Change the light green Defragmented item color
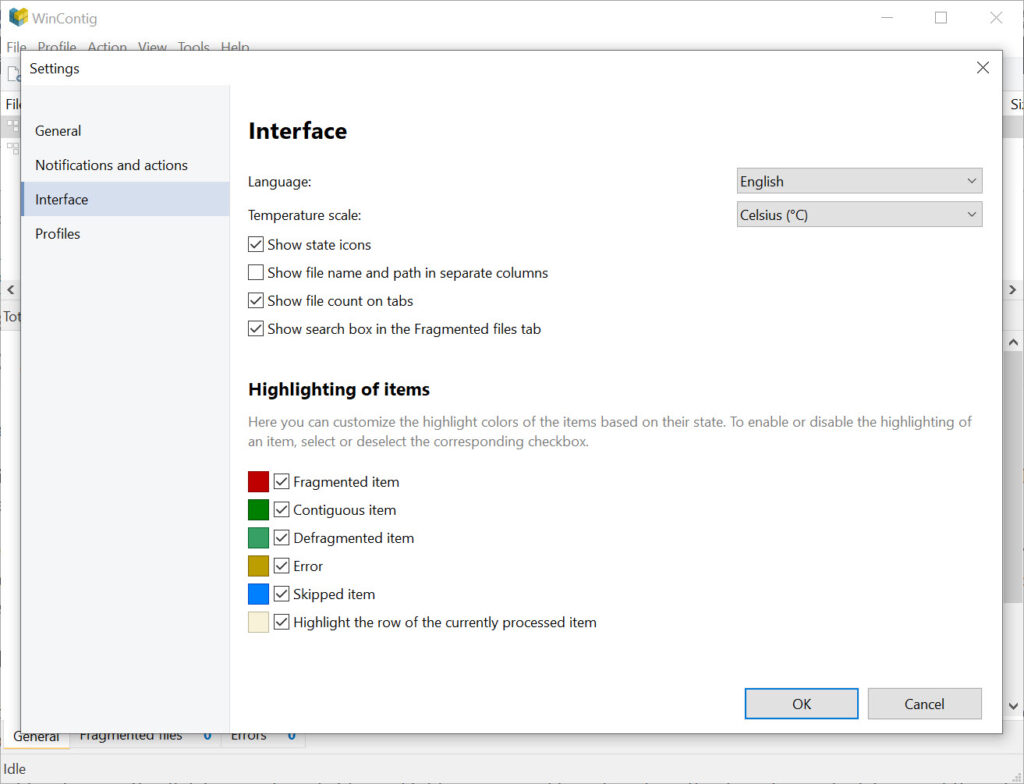Screen dimensions: 1024x784 [x=259, y=538]
